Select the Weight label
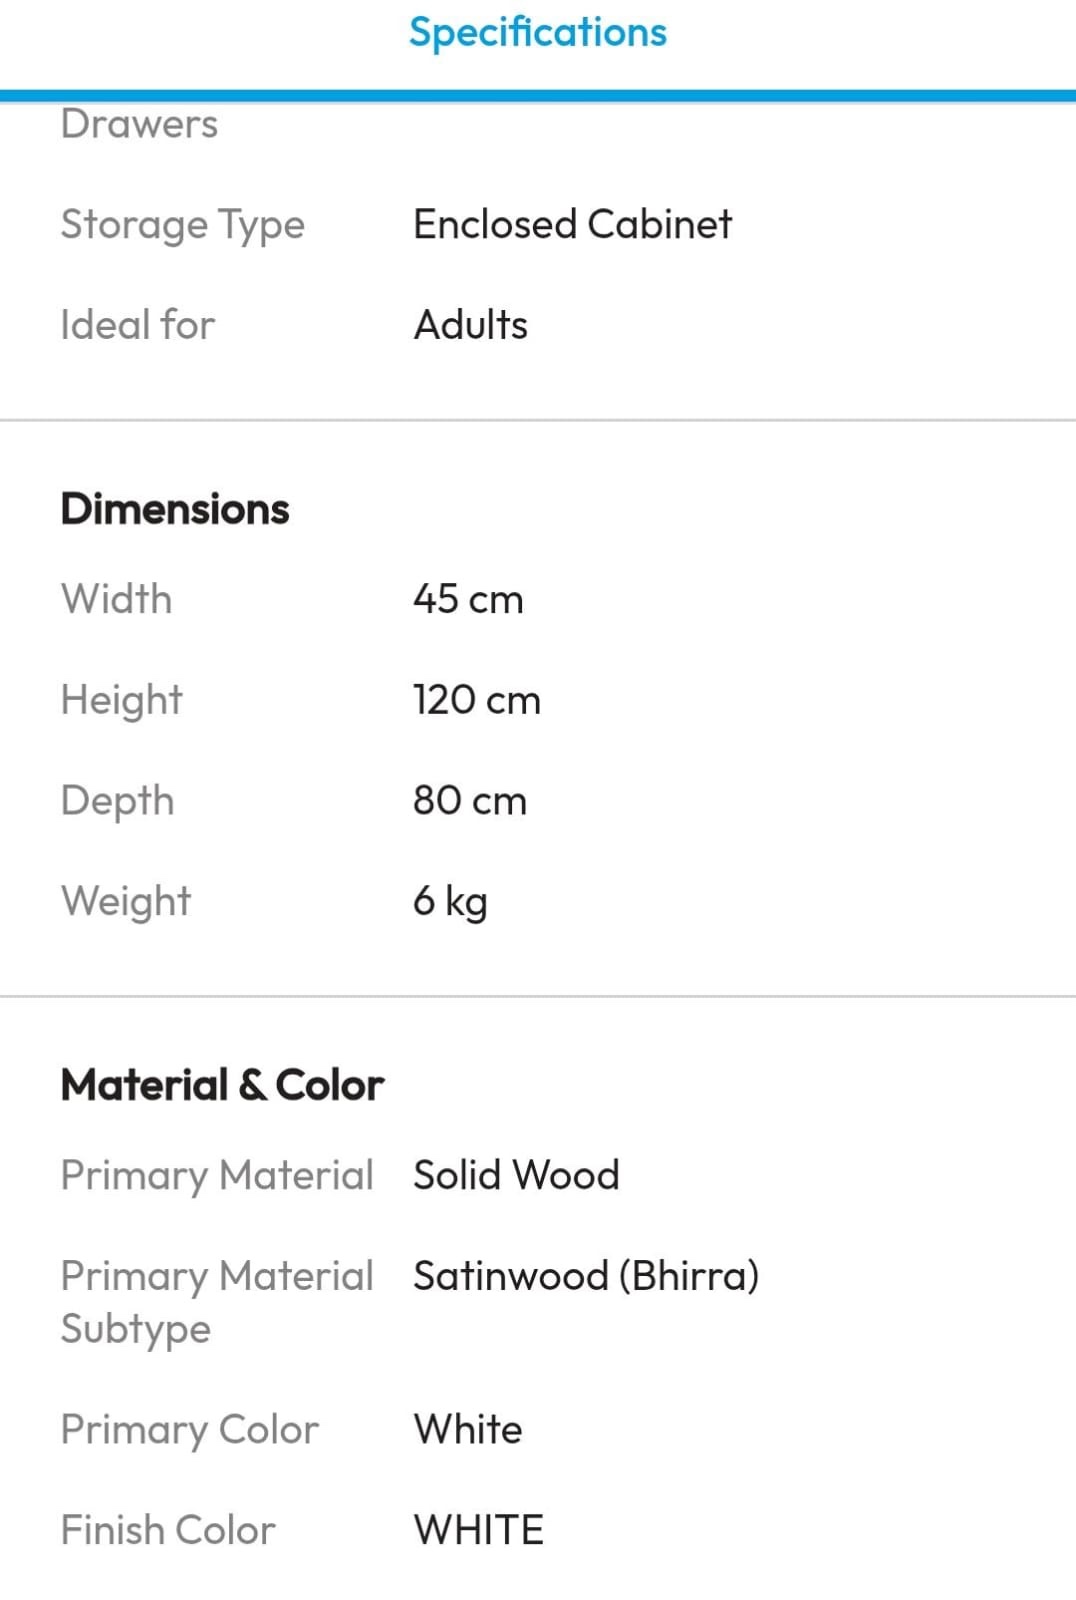This screenshot has height=1600, width=1076. [x=126, y=901]
